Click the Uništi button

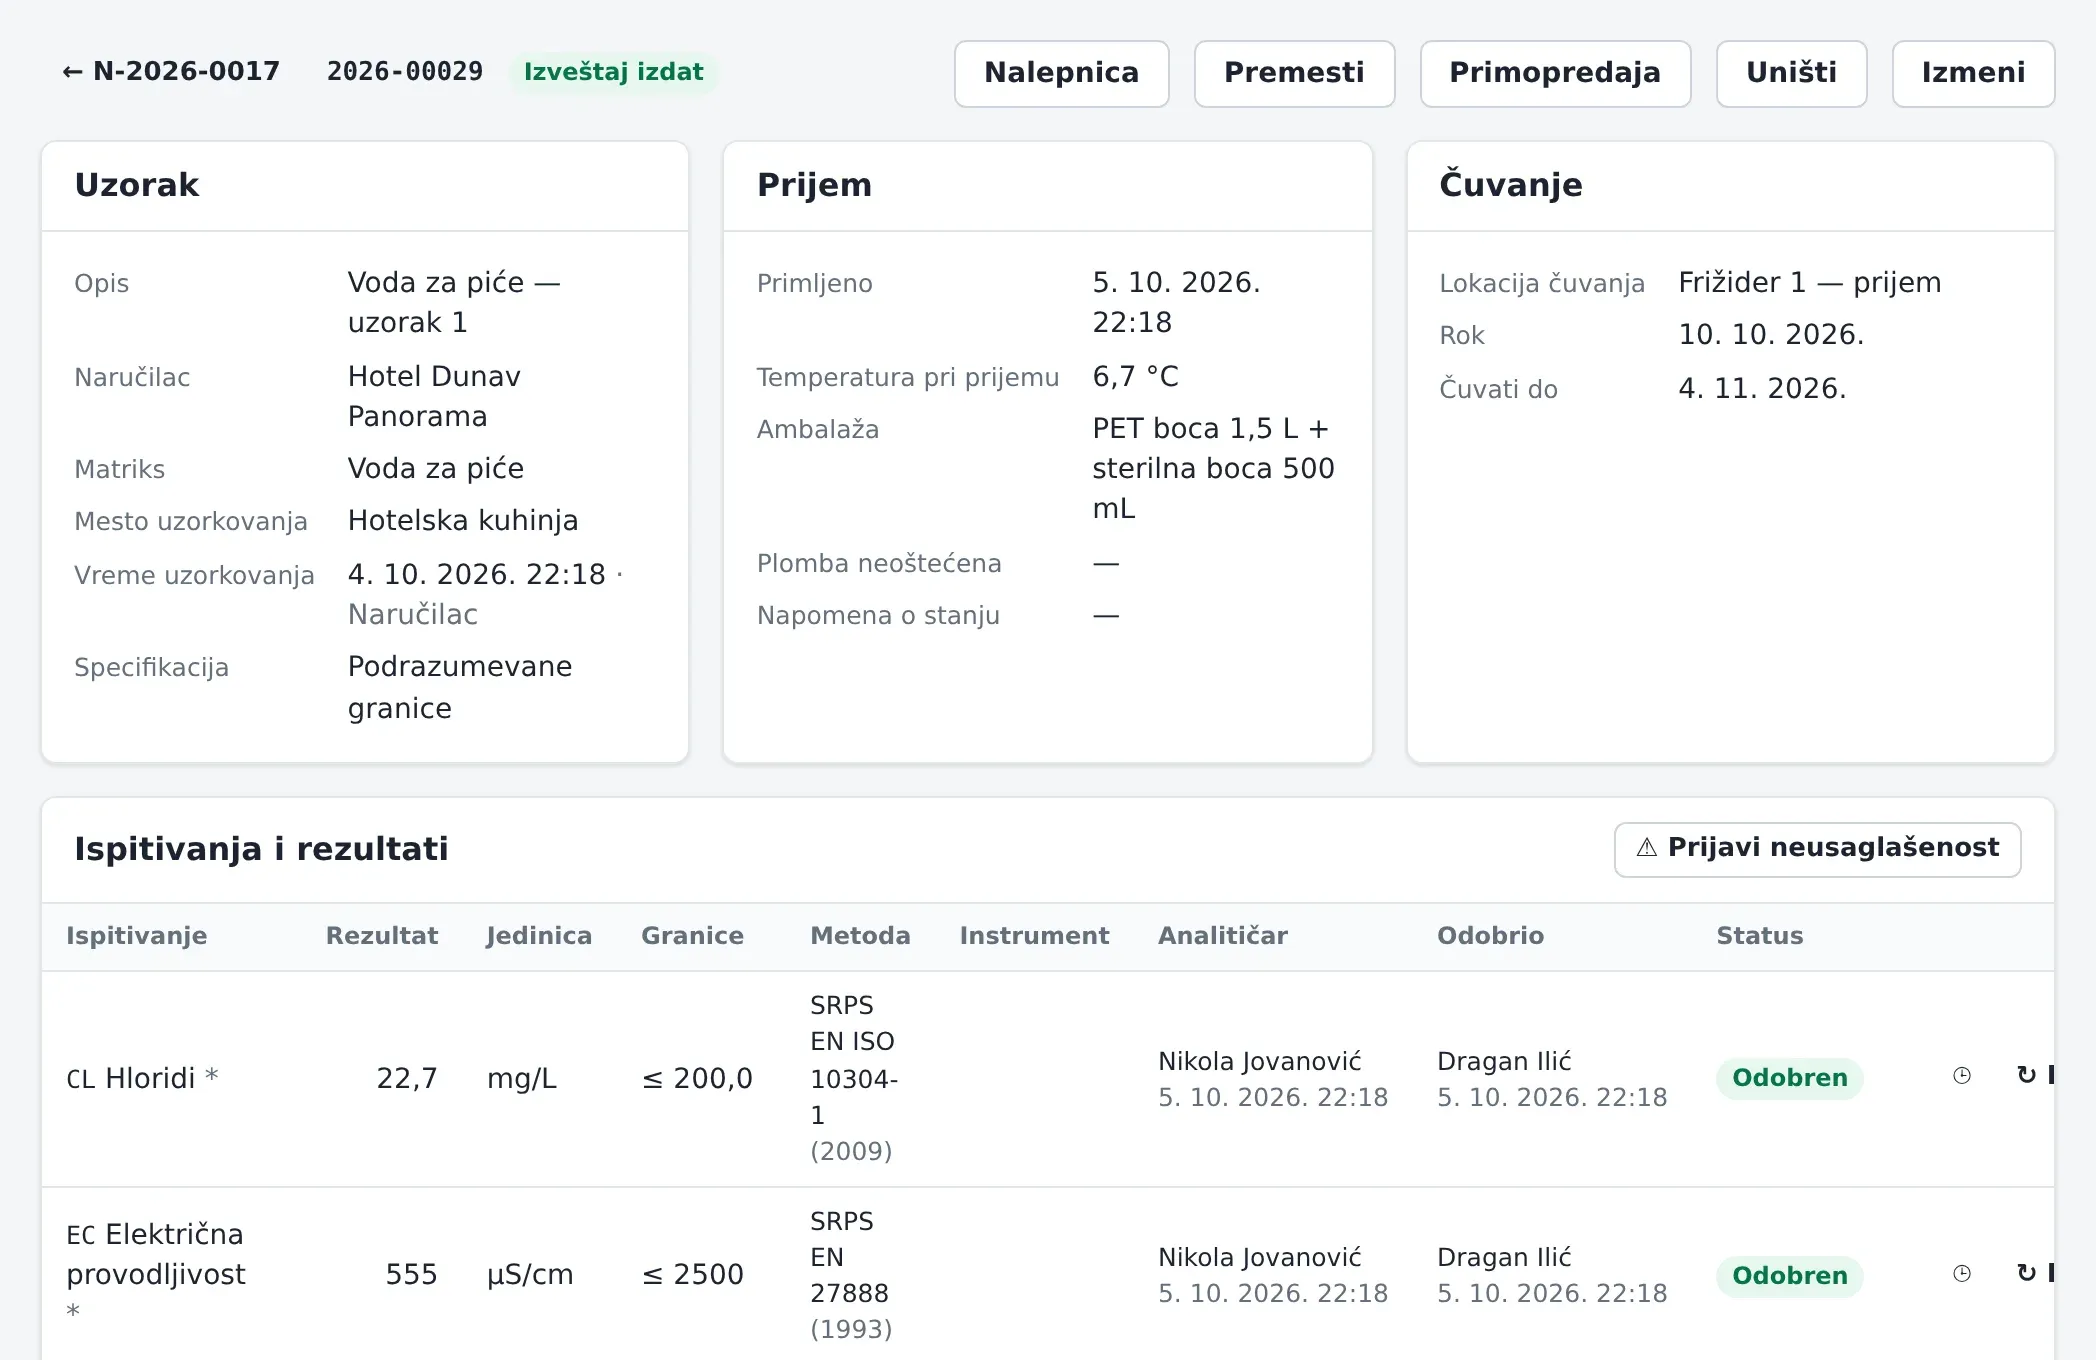coord(1791,73)
